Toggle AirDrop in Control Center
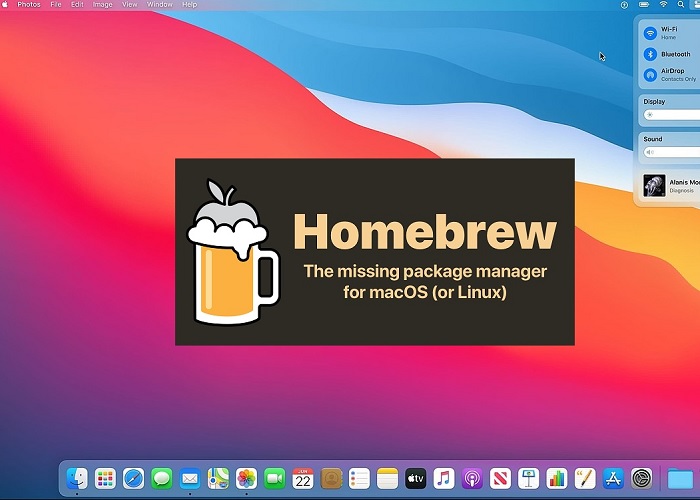The width and height of the screenshot is (700, 500). tap(650, 75)
